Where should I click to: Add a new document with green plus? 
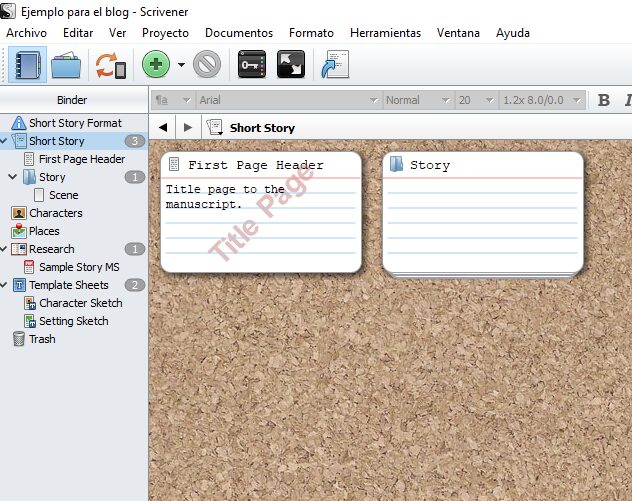coord(156,64)
